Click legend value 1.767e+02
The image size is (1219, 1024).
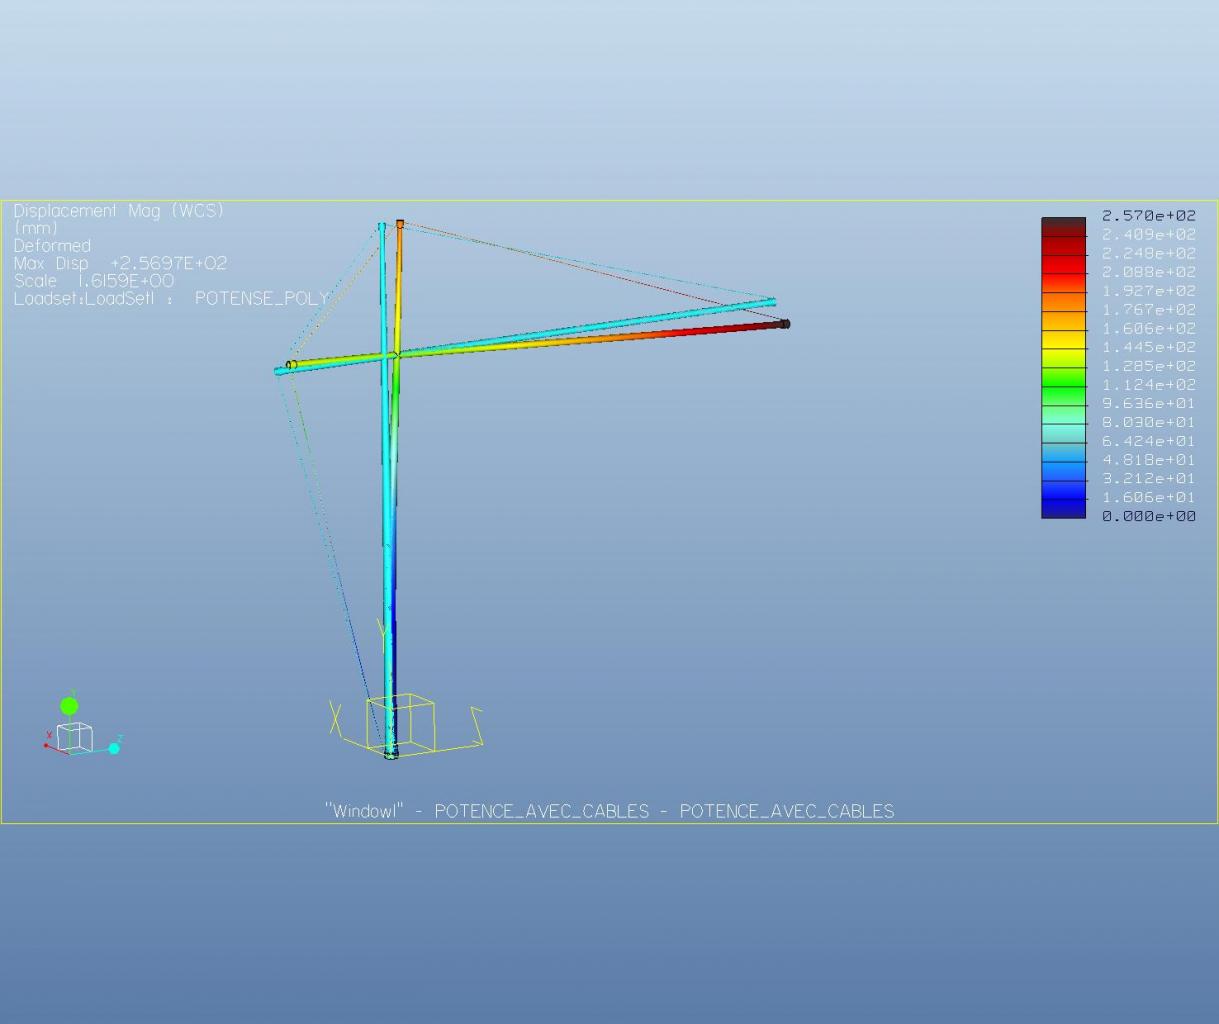point(1148,309)
